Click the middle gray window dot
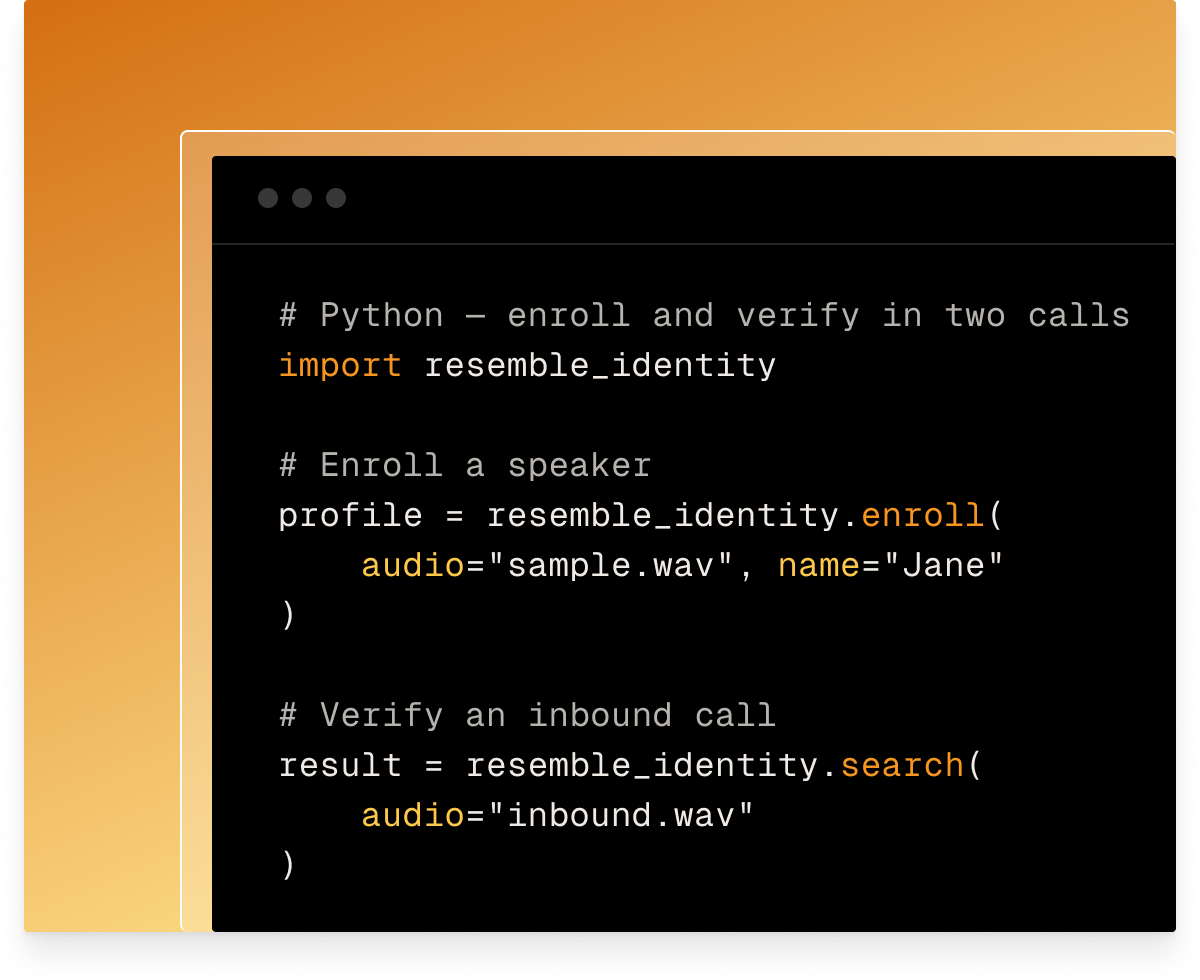 pos(302,198)
